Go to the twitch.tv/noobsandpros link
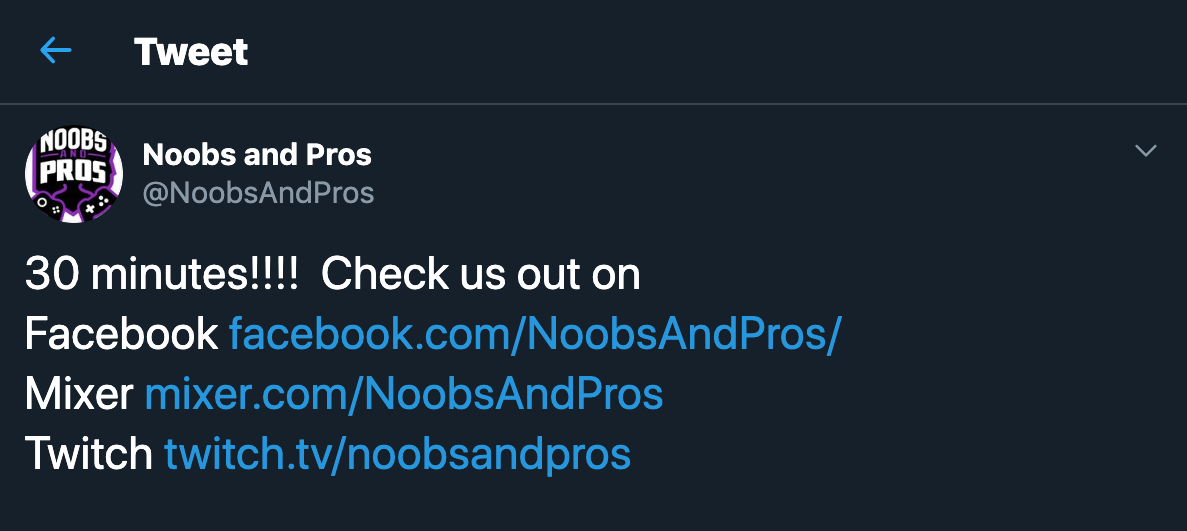The image size is (1187, 531). 397,454
